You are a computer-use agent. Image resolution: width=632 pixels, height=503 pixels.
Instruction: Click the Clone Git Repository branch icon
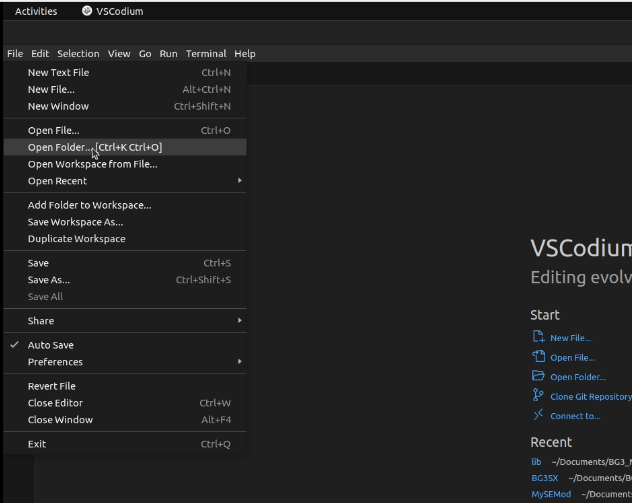[538, 395]
